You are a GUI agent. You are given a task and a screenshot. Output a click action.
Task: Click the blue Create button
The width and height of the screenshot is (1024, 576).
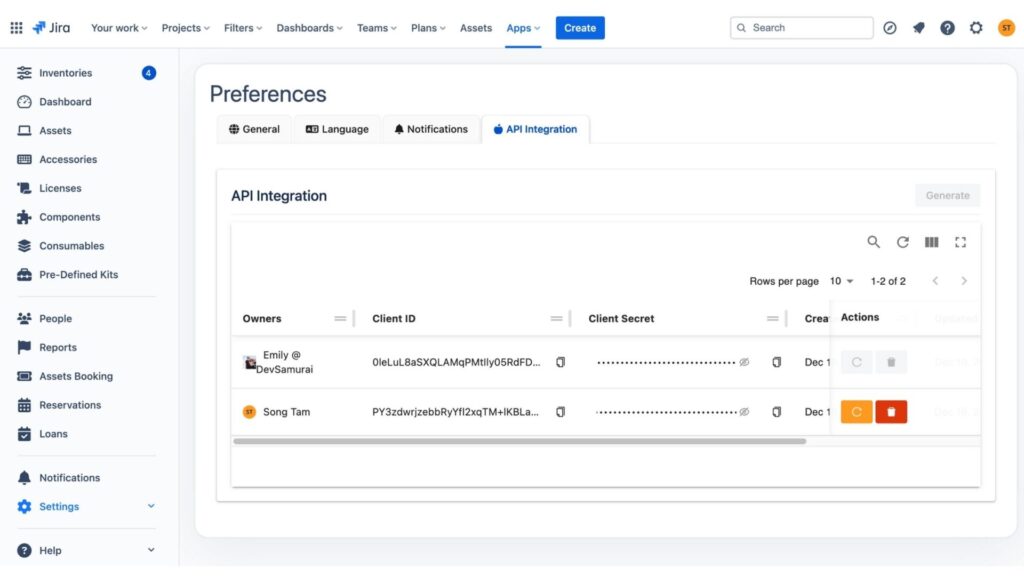(580, 28)
